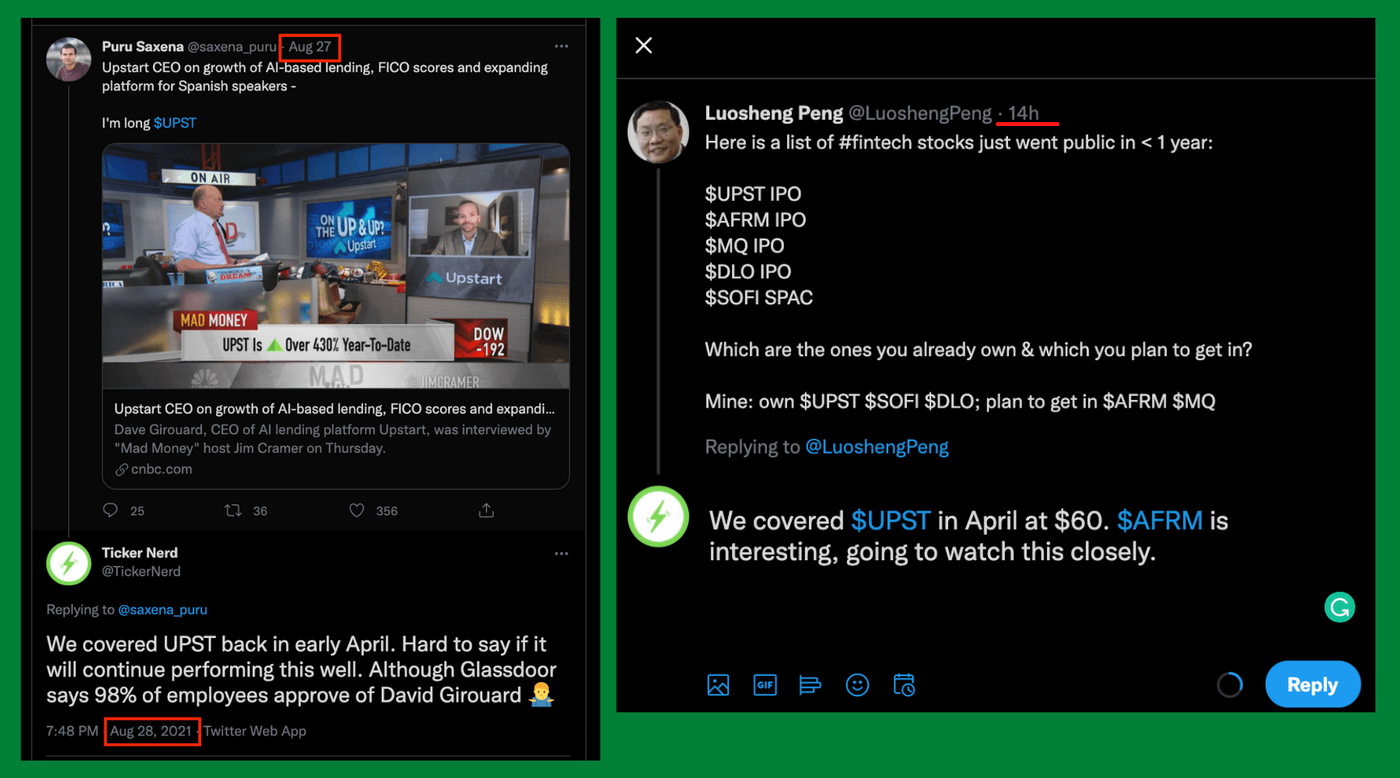Select the card headline about Upstart CEO
This screenshot has height=778, width=1400.
click(x=334, y=409)
